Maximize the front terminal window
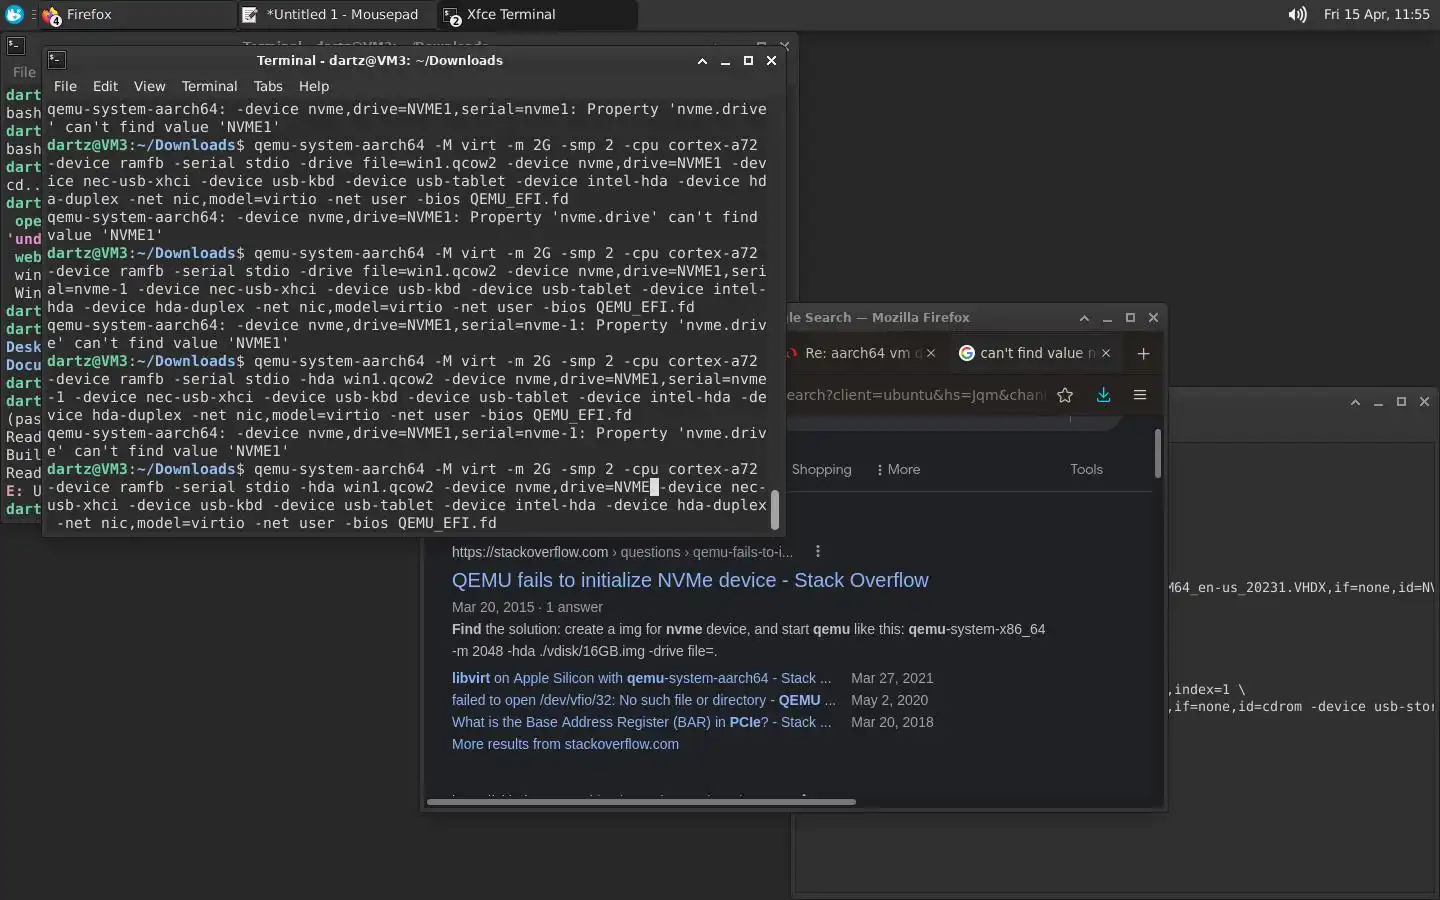 748,61
